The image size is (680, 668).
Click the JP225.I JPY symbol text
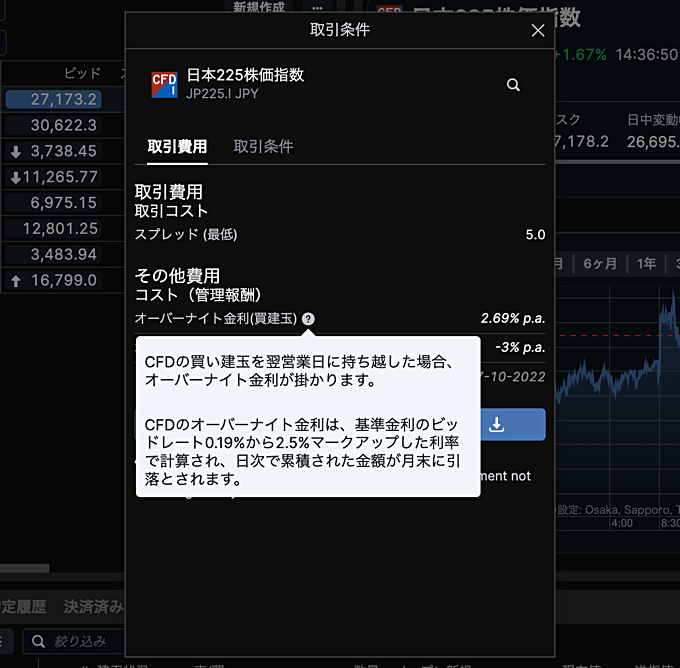[222, 94]
